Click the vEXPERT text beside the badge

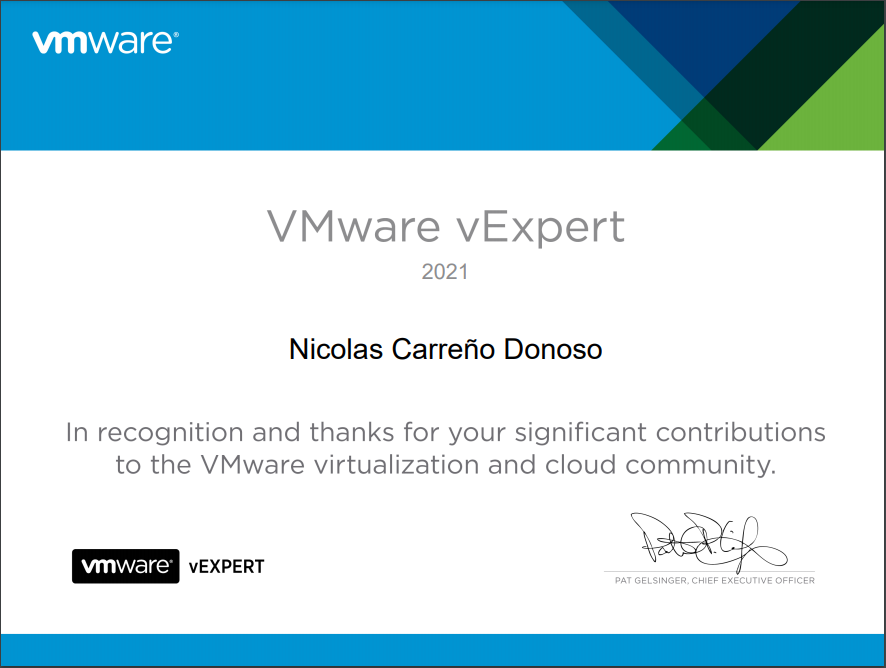point(226,566)
